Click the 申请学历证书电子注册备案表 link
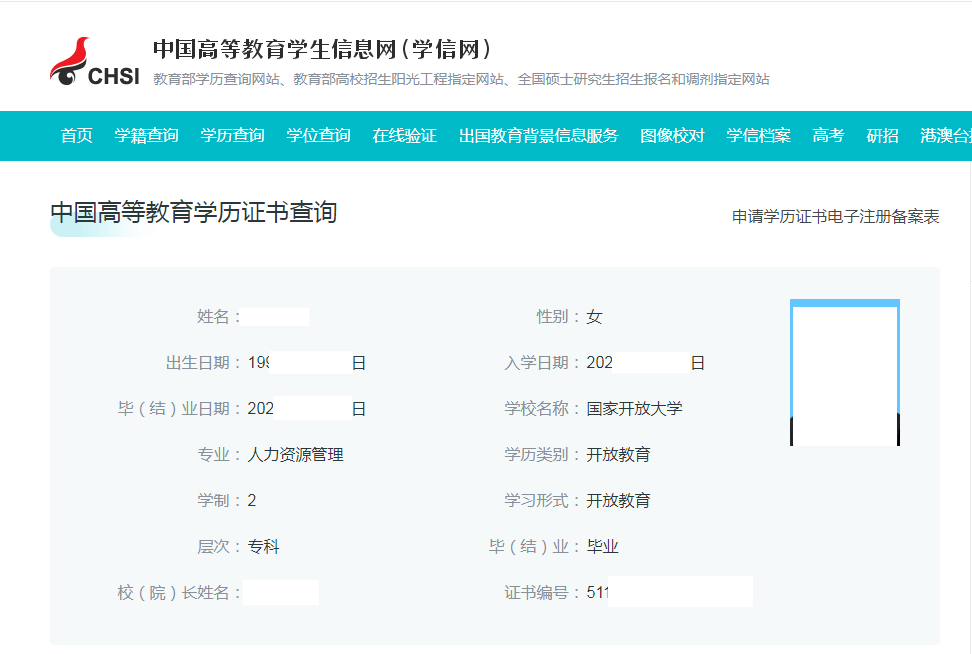This screenshot has width=972, height=654. click(836, 216)
